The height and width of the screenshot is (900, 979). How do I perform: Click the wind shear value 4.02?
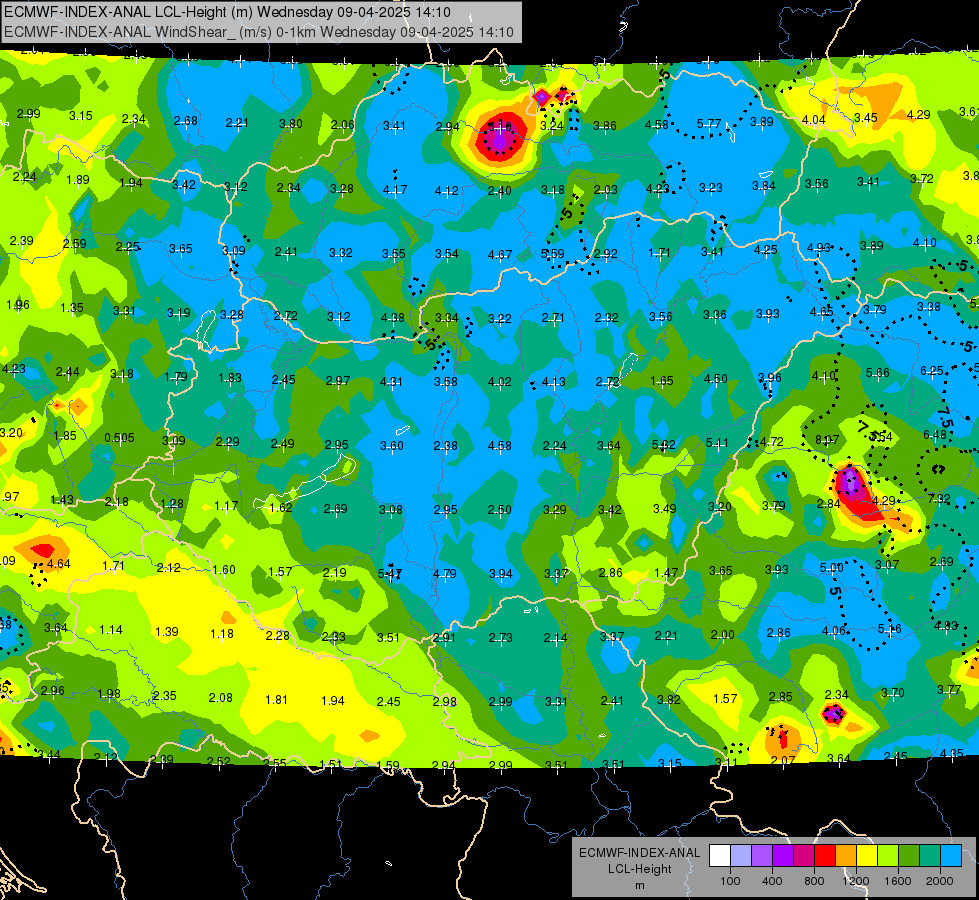coord(499,381)
